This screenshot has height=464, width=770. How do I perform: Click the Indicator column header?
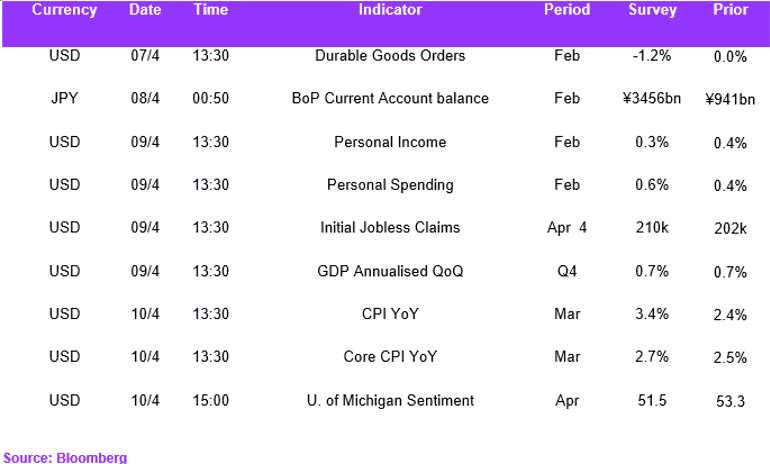390,10
